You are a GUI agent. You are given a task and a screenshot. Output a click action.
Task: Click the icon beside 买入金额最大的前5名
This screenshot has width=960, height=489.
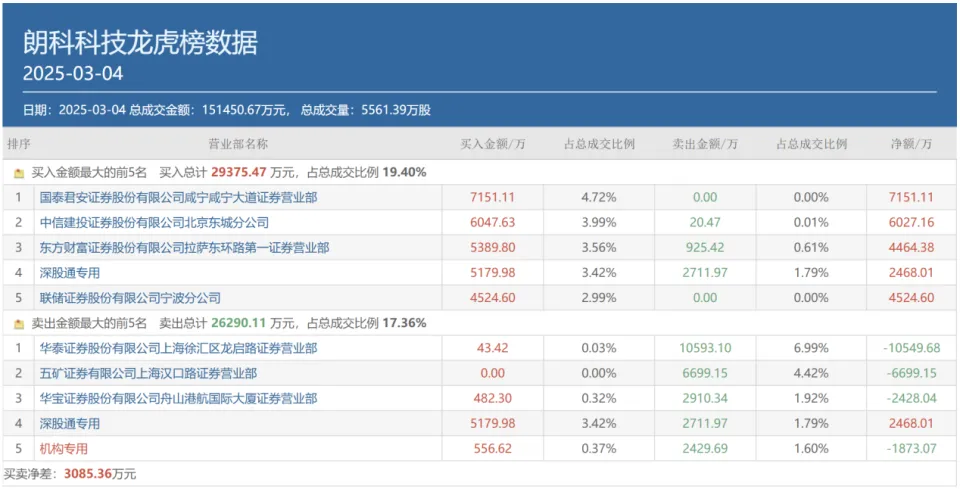18,172
